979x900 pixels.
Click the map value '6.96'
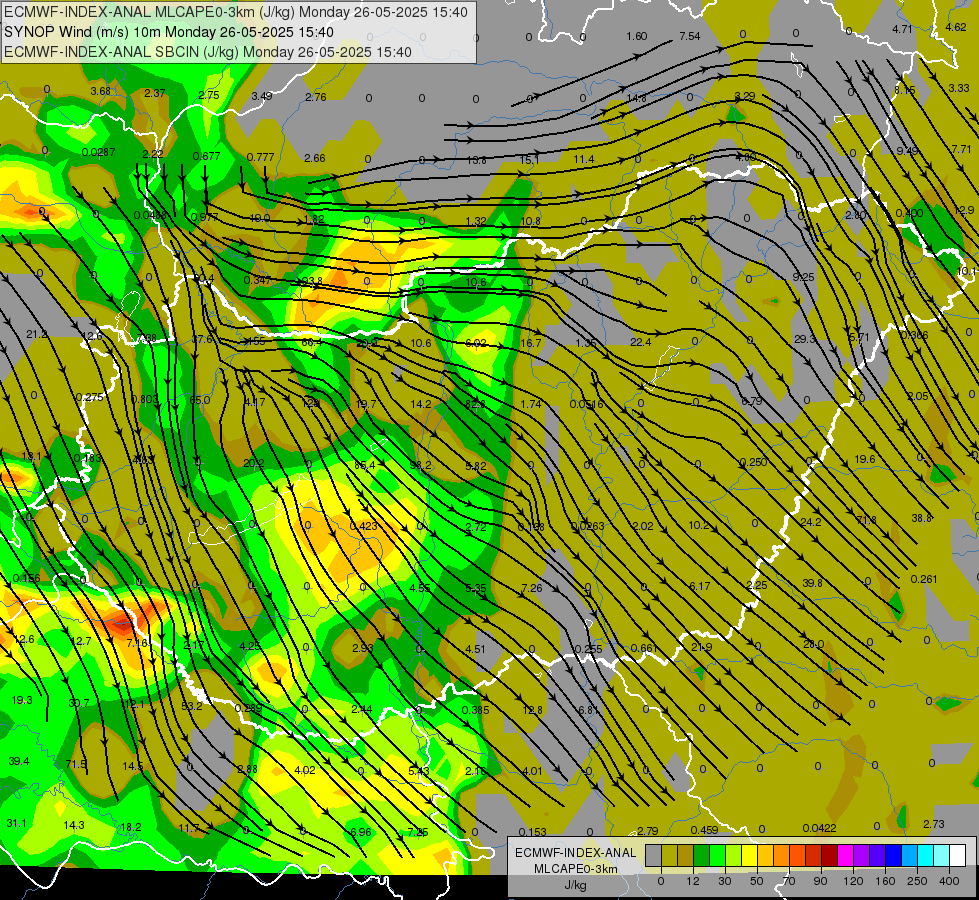(361, 832)
